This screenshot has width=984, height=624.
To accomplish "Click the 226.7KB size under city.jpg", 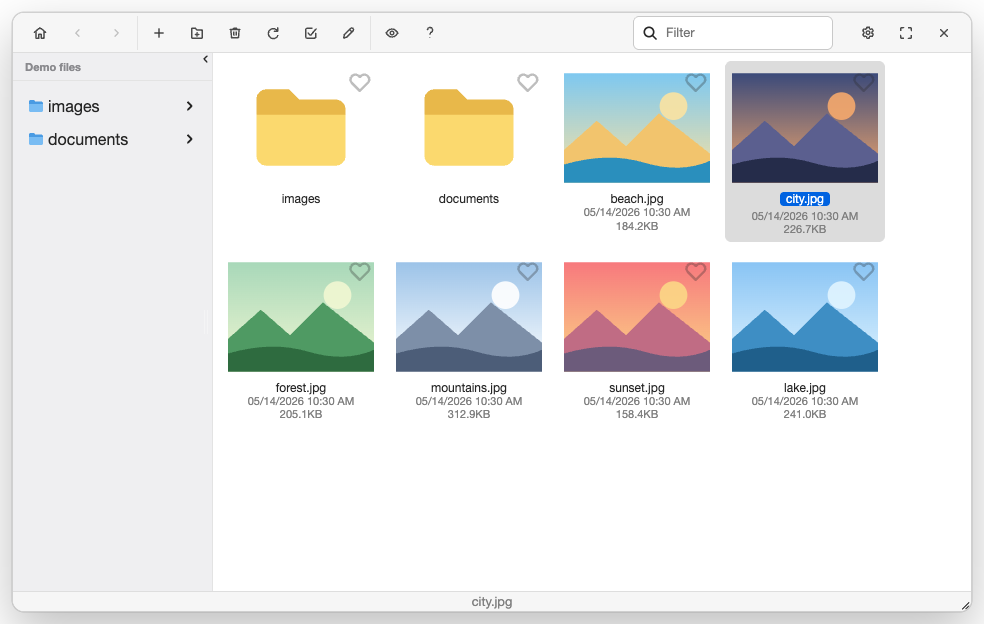I will pos(805,229).
